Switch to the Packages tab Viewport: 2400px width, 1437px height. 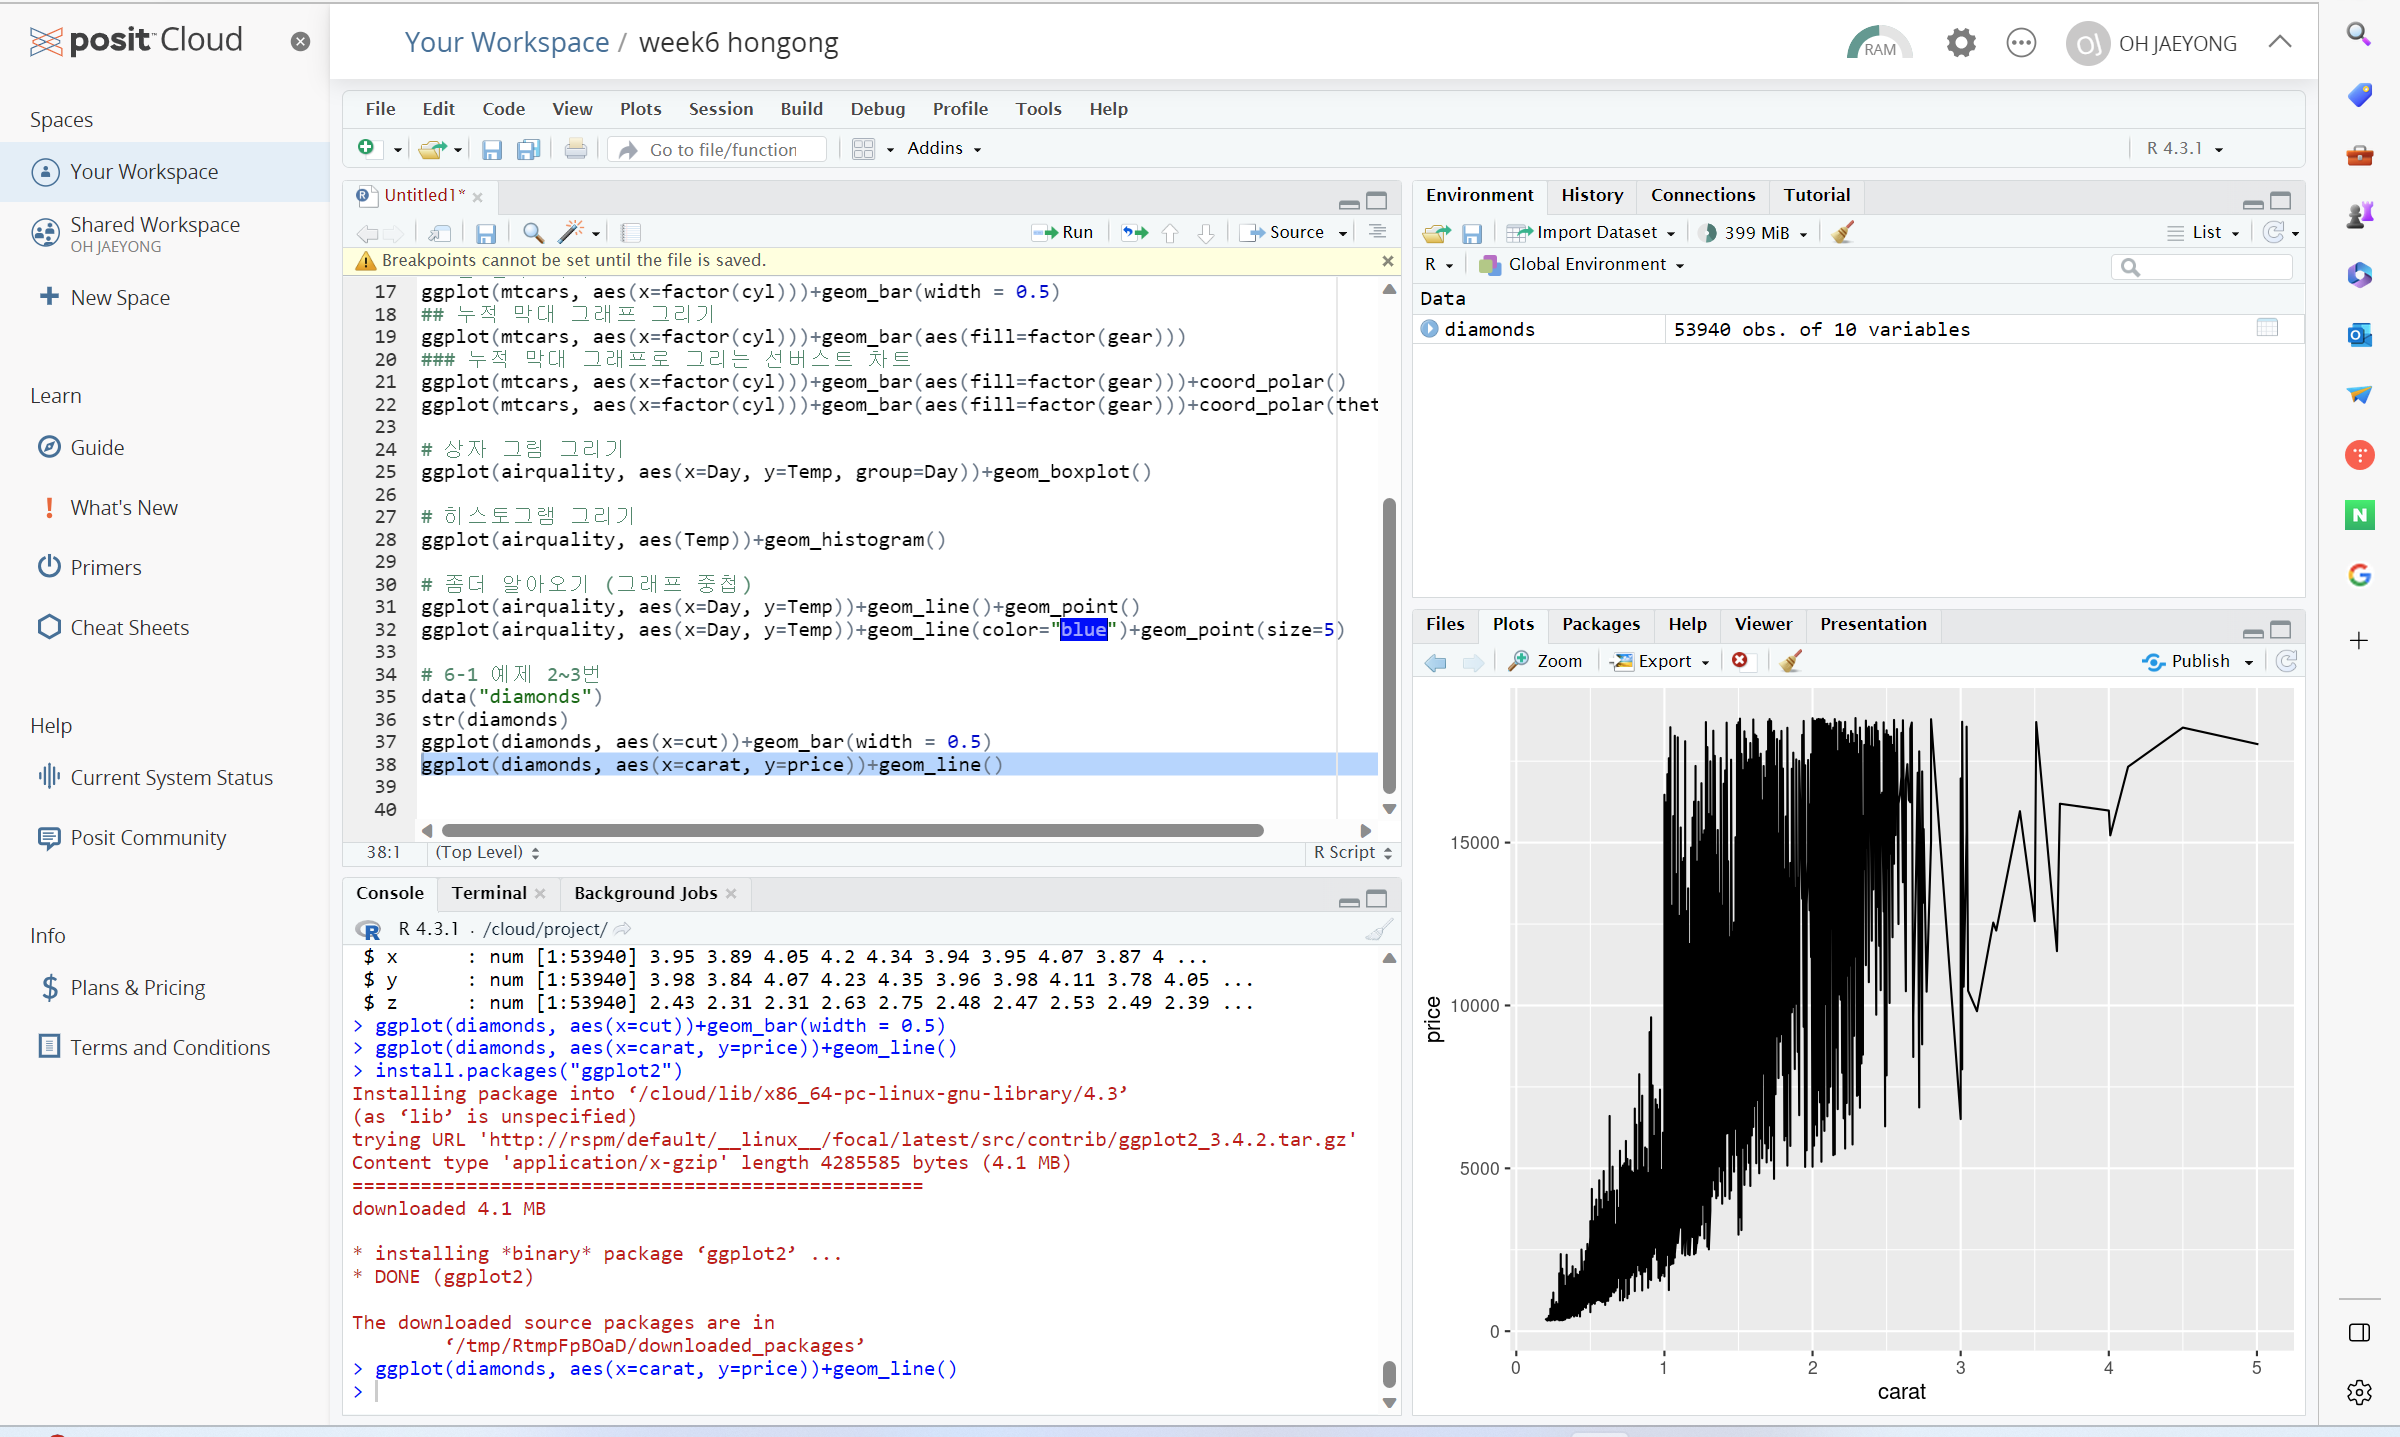tap(1600, 623)
